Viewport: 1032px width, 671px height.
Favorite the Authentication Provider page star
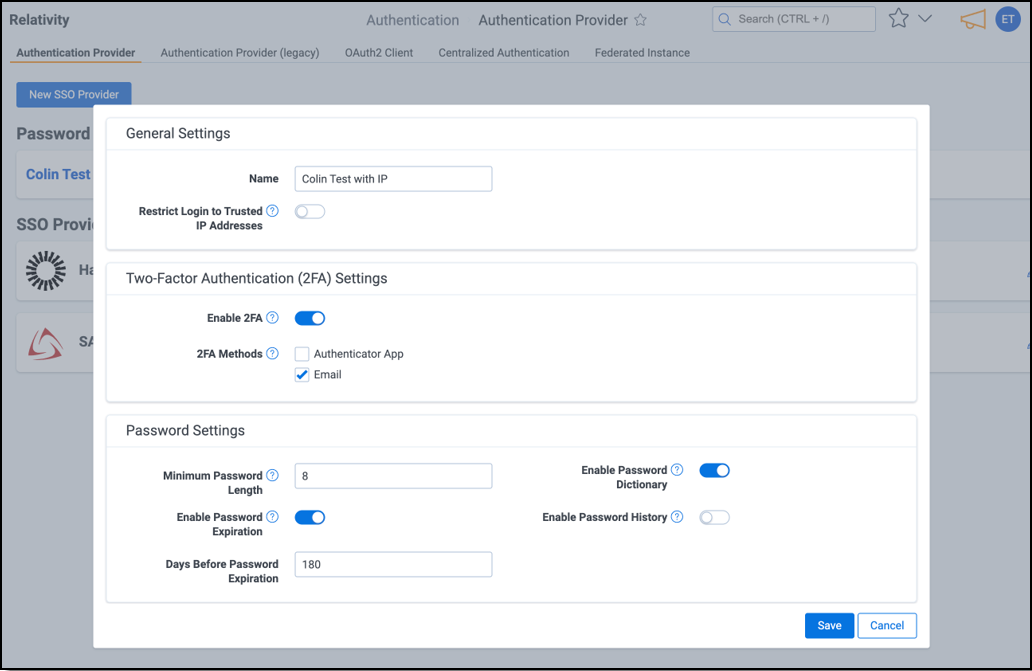(641, 20)
